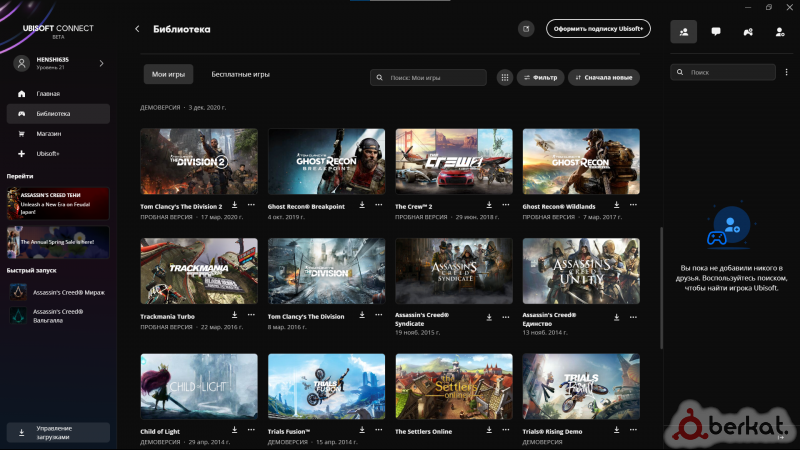Viewport: 800px width, 450px height.
Task: Download The Crew 2
Action: 489,205
